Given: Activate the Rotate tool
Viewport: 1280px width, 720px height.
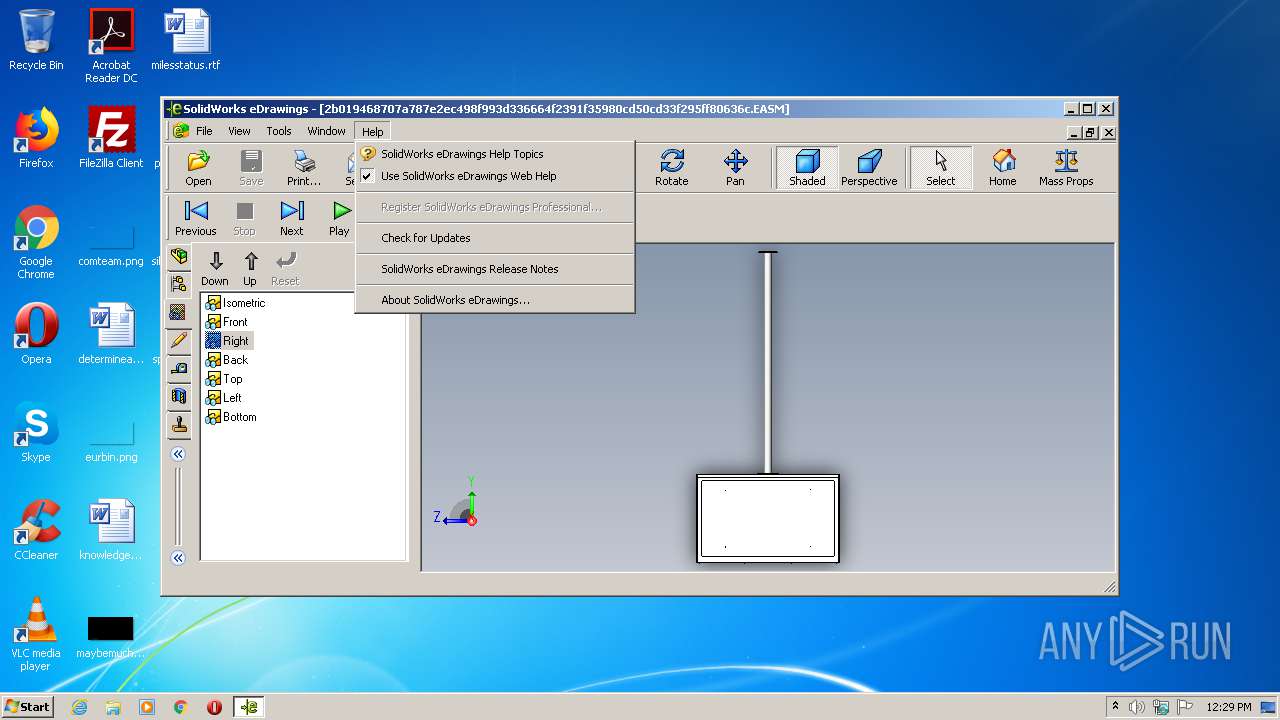Looking at the screenshot, I should (x=672, y=168).
